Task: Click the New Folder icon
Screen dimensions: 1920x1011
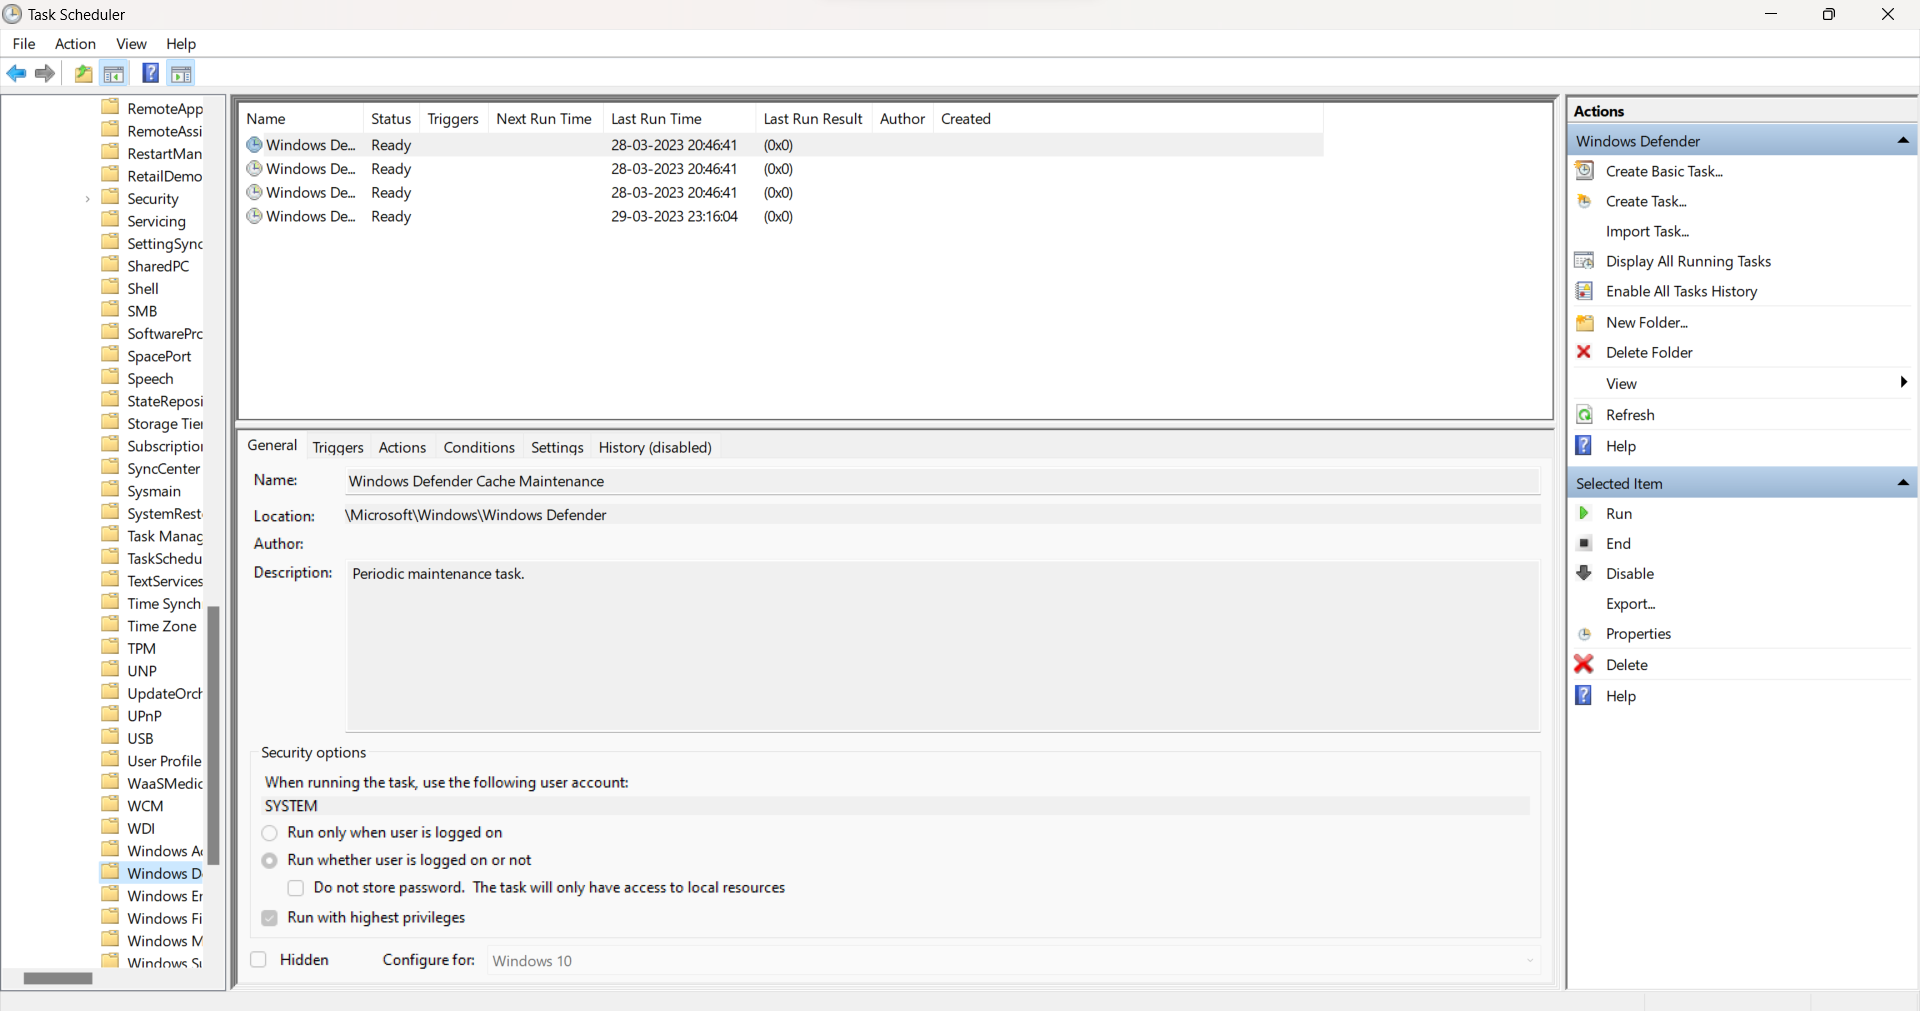Action: point(1585,322)
